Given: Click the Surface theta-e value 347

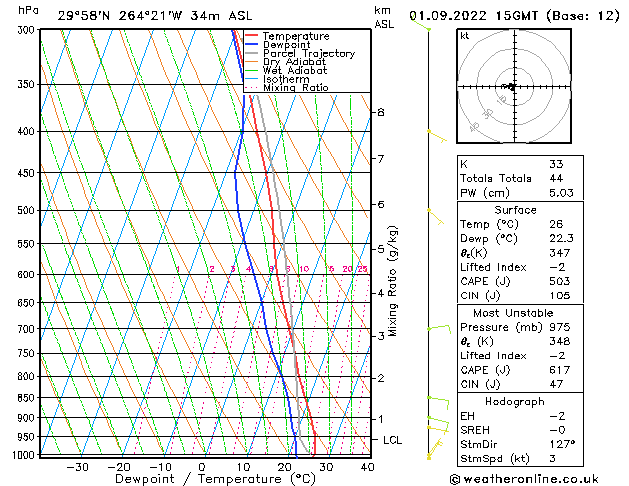Looking at the screenshot, I should [560, 253].
